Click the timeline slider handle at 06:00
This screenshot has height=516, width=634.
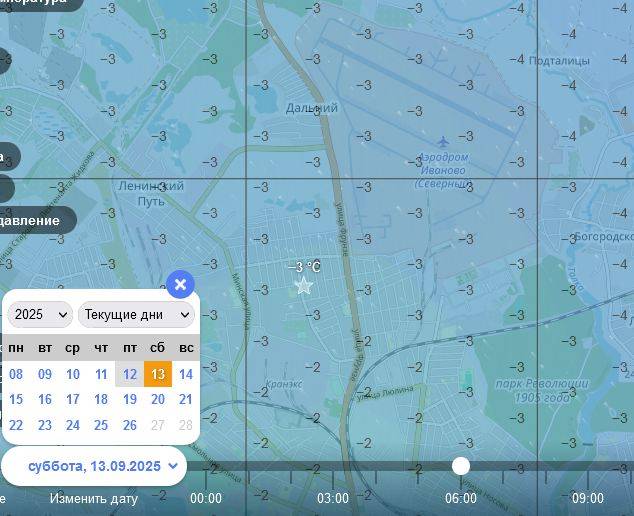(x=461, y=466)
